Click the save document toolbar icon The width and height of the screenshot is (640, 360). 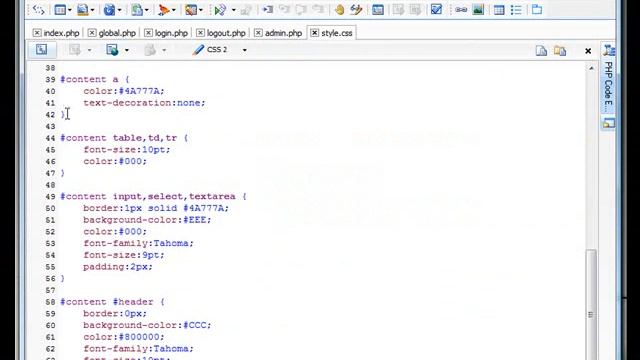[83, 9]
